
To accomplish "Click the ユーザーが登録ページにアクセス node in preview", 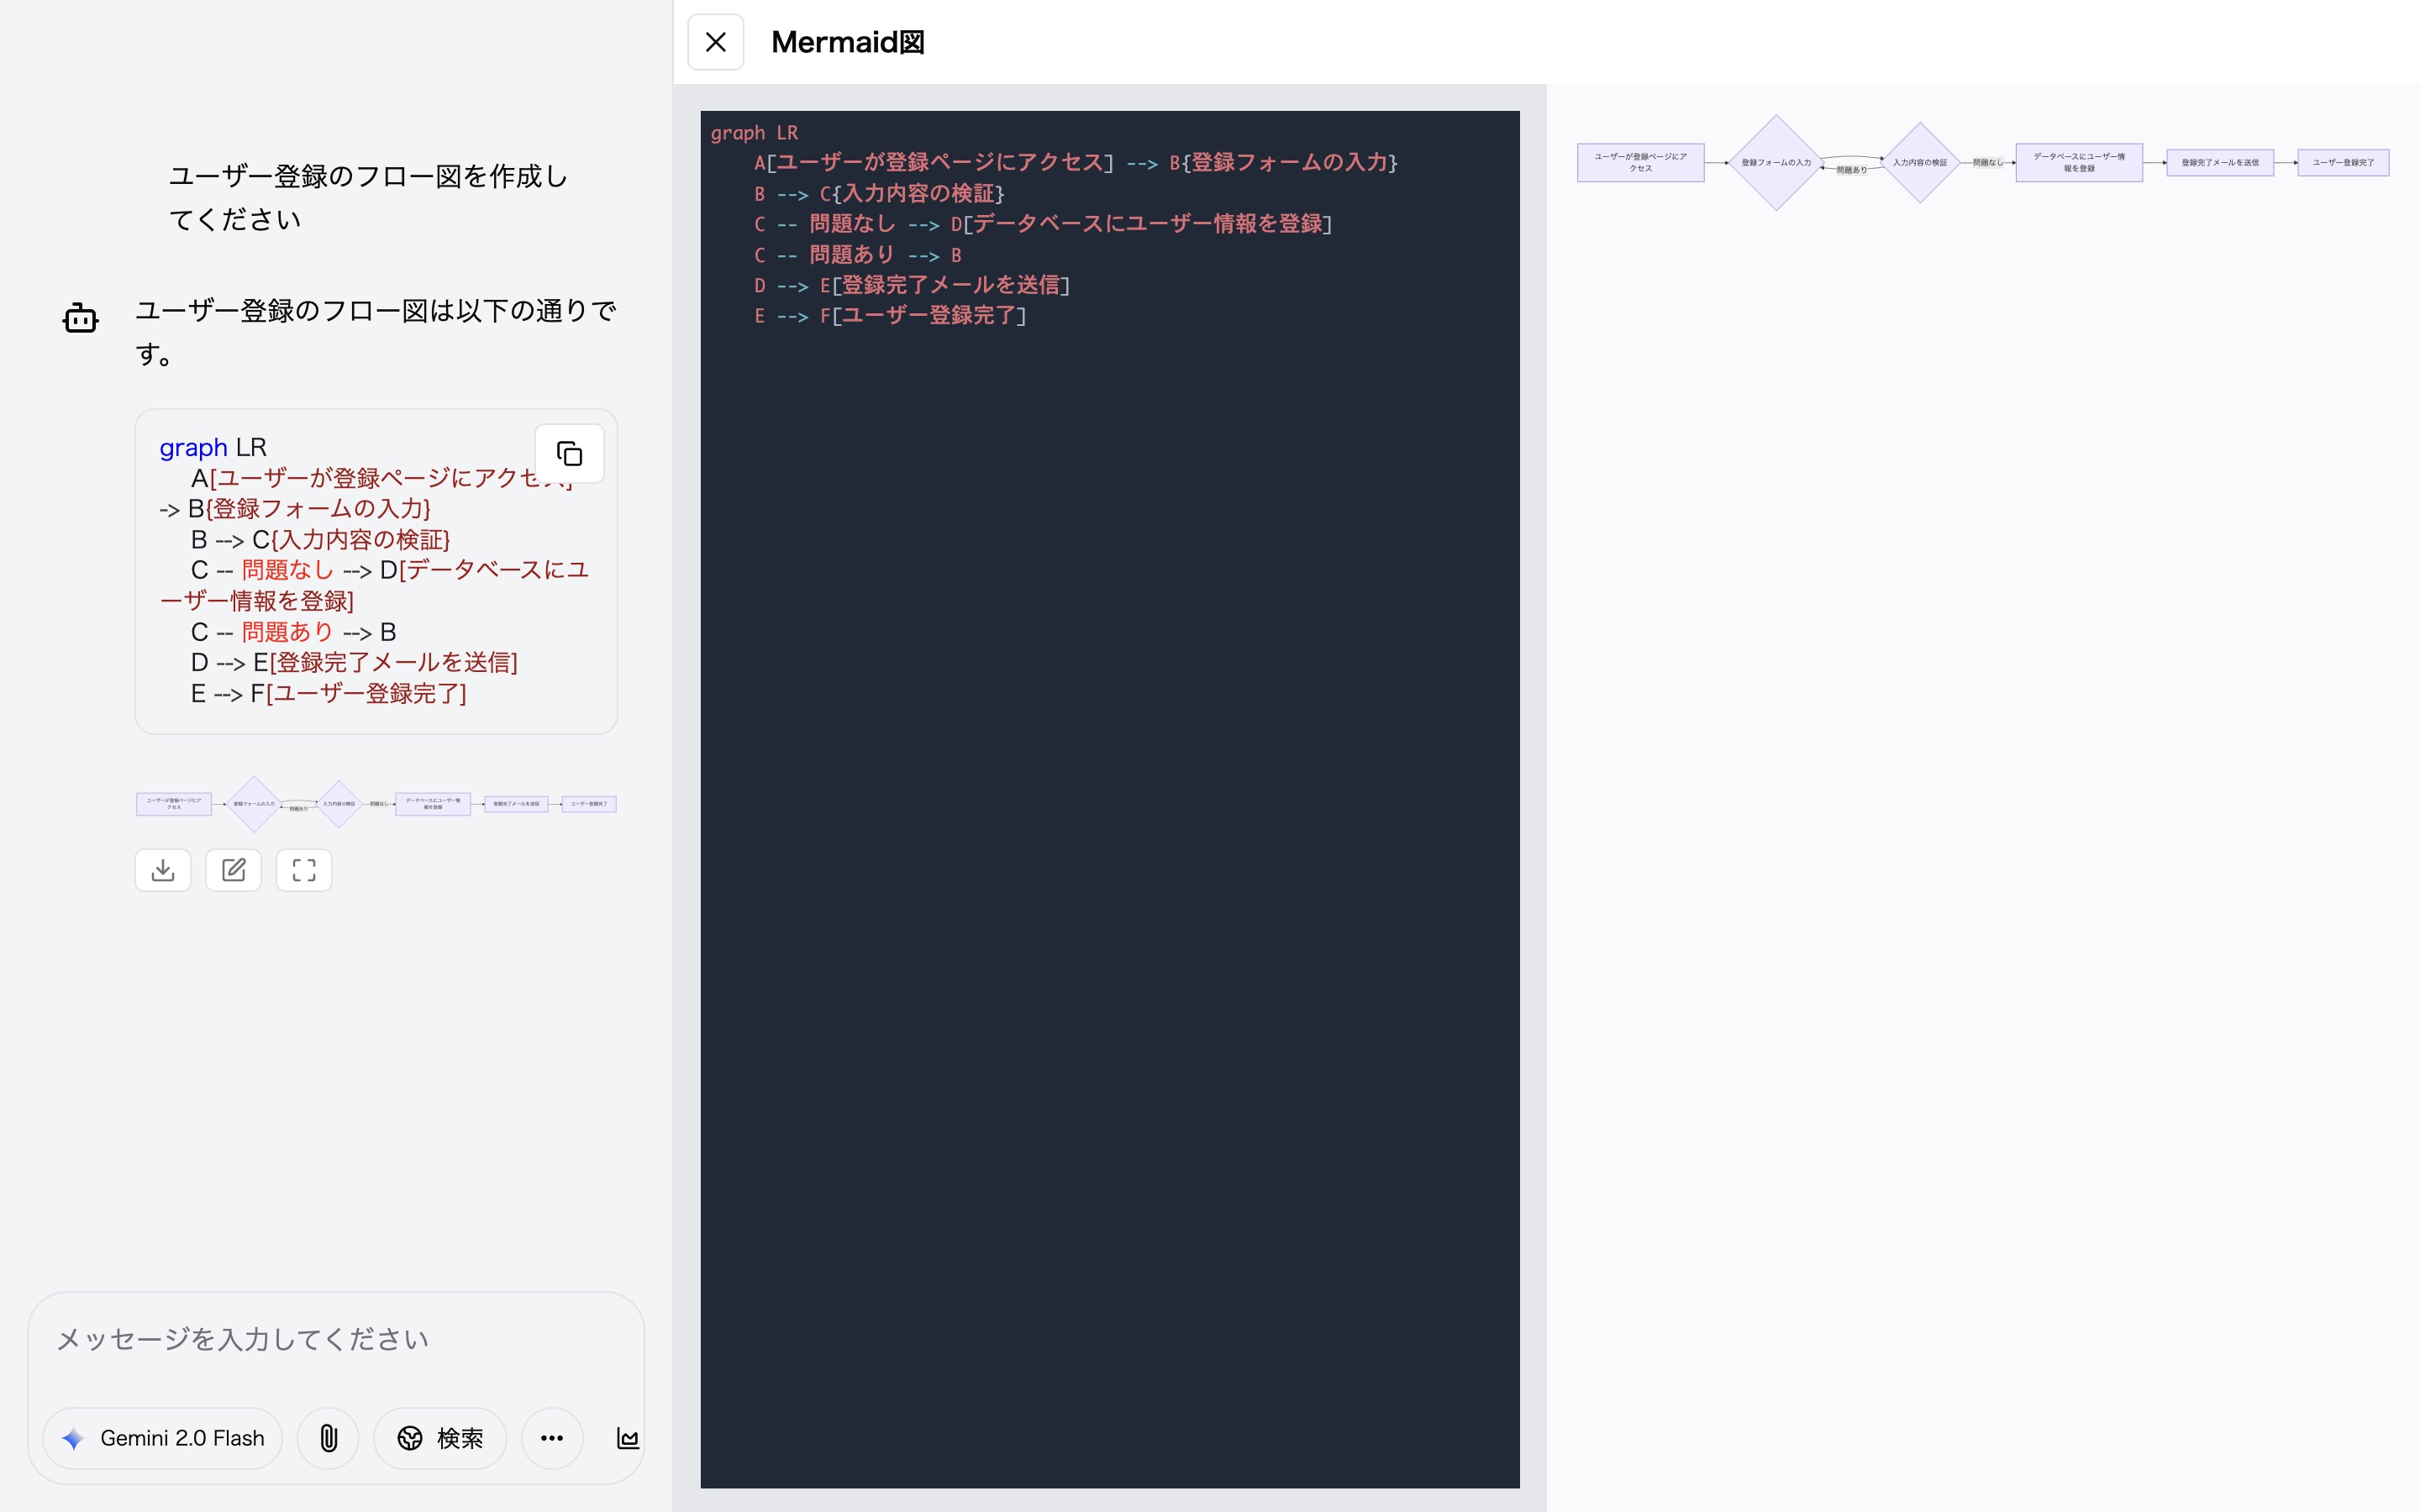I will click(1641, 163).
